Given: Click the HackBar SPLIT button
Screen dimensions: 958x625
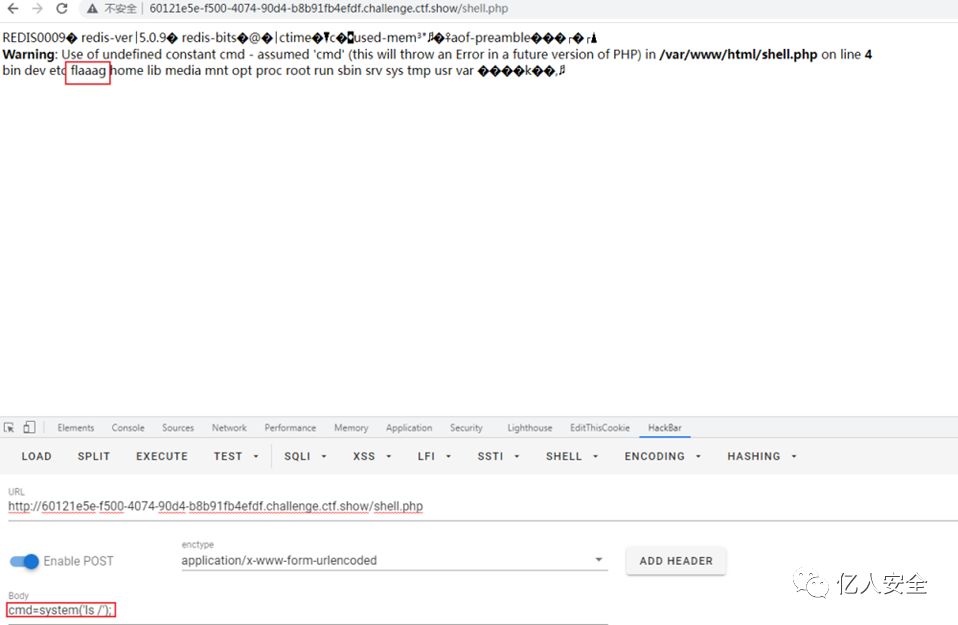Looking at the screenshot, I should click(x=93, y=456).
